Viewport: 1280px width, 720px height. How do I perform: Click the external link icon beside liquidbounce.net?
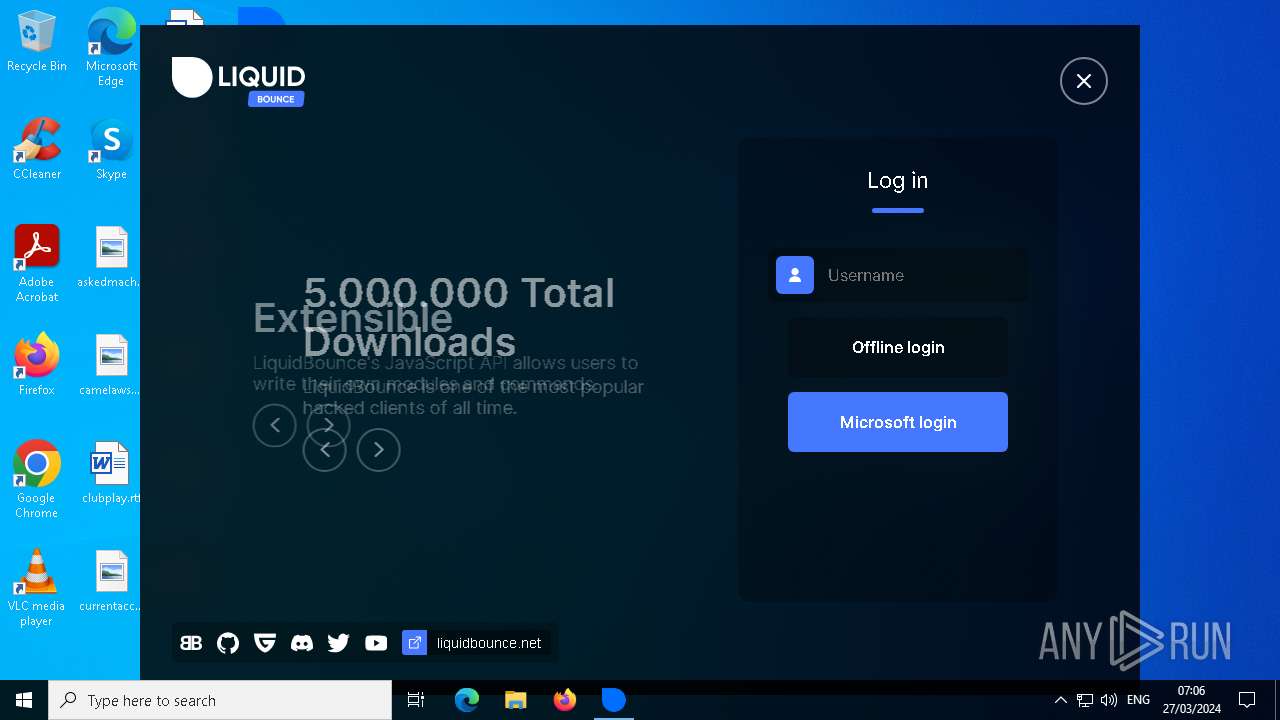tap(414, 643)
